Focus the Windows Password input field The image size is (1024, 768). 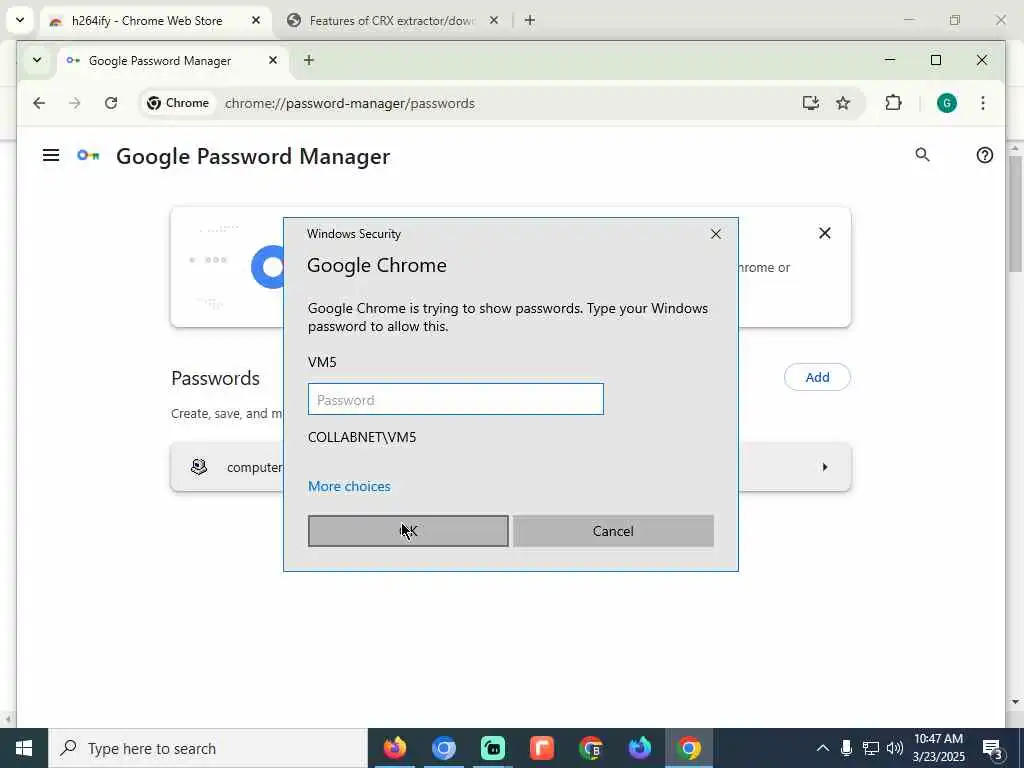click(456, 399)
